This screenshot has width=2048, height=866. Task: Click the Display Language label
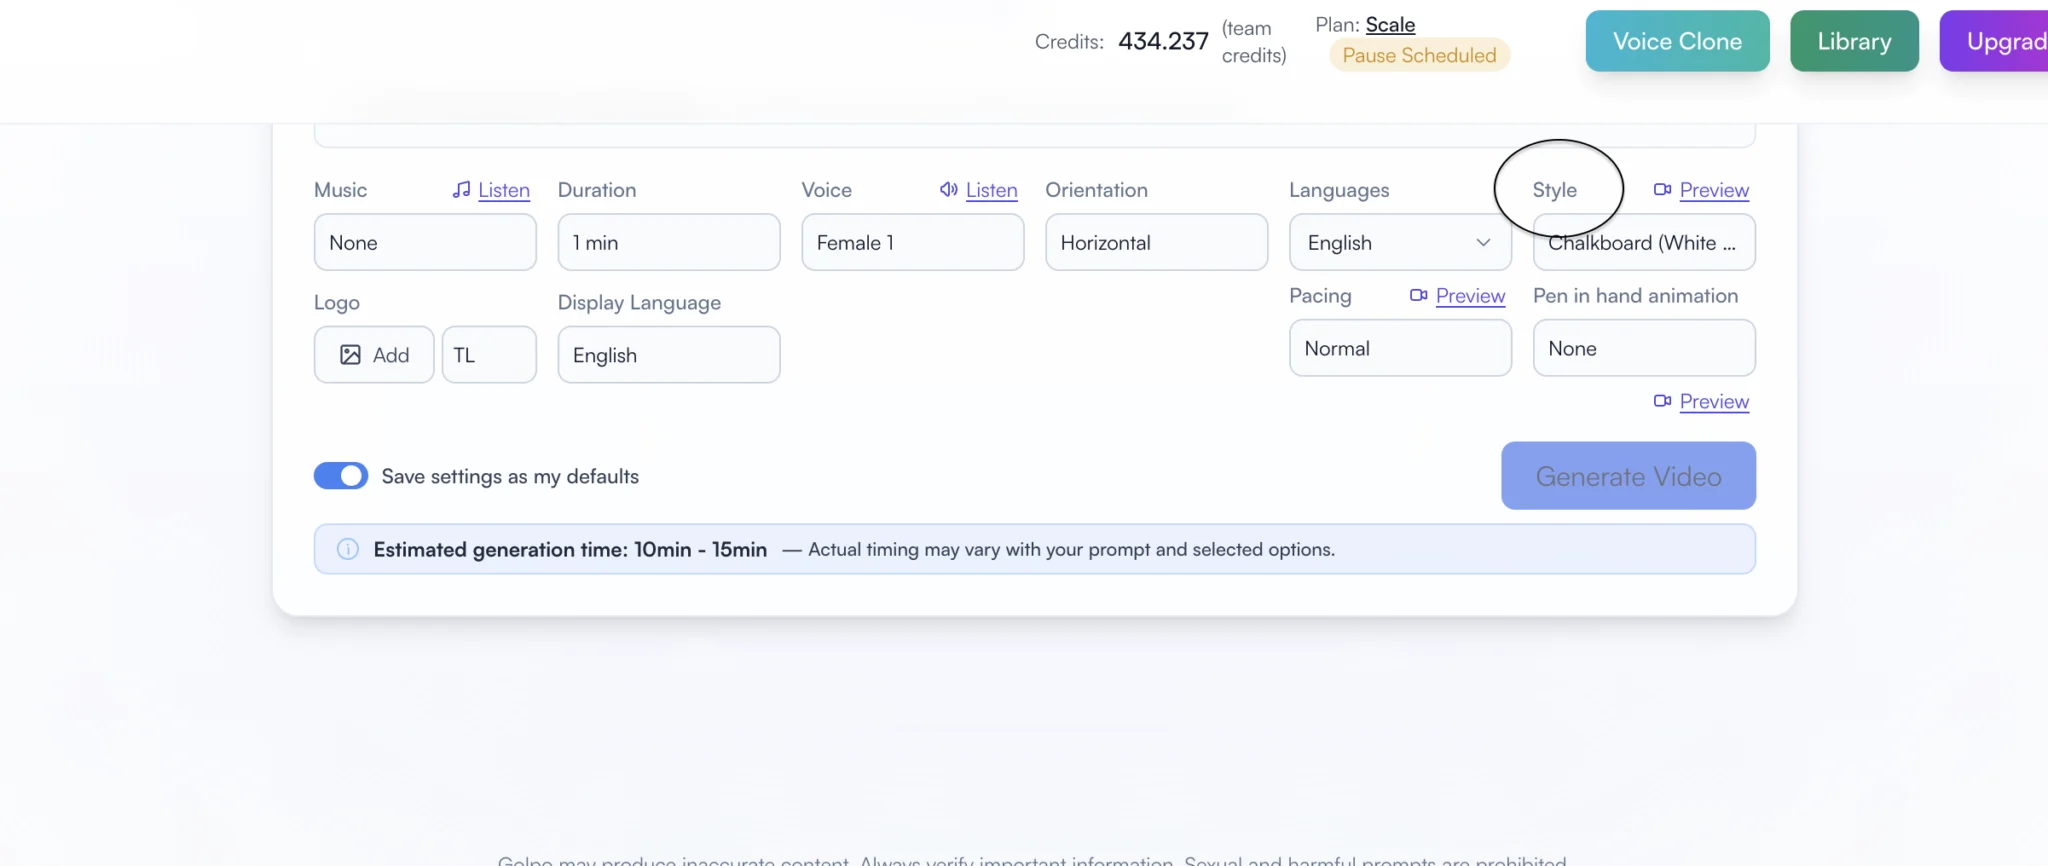[x=639, y=303]
